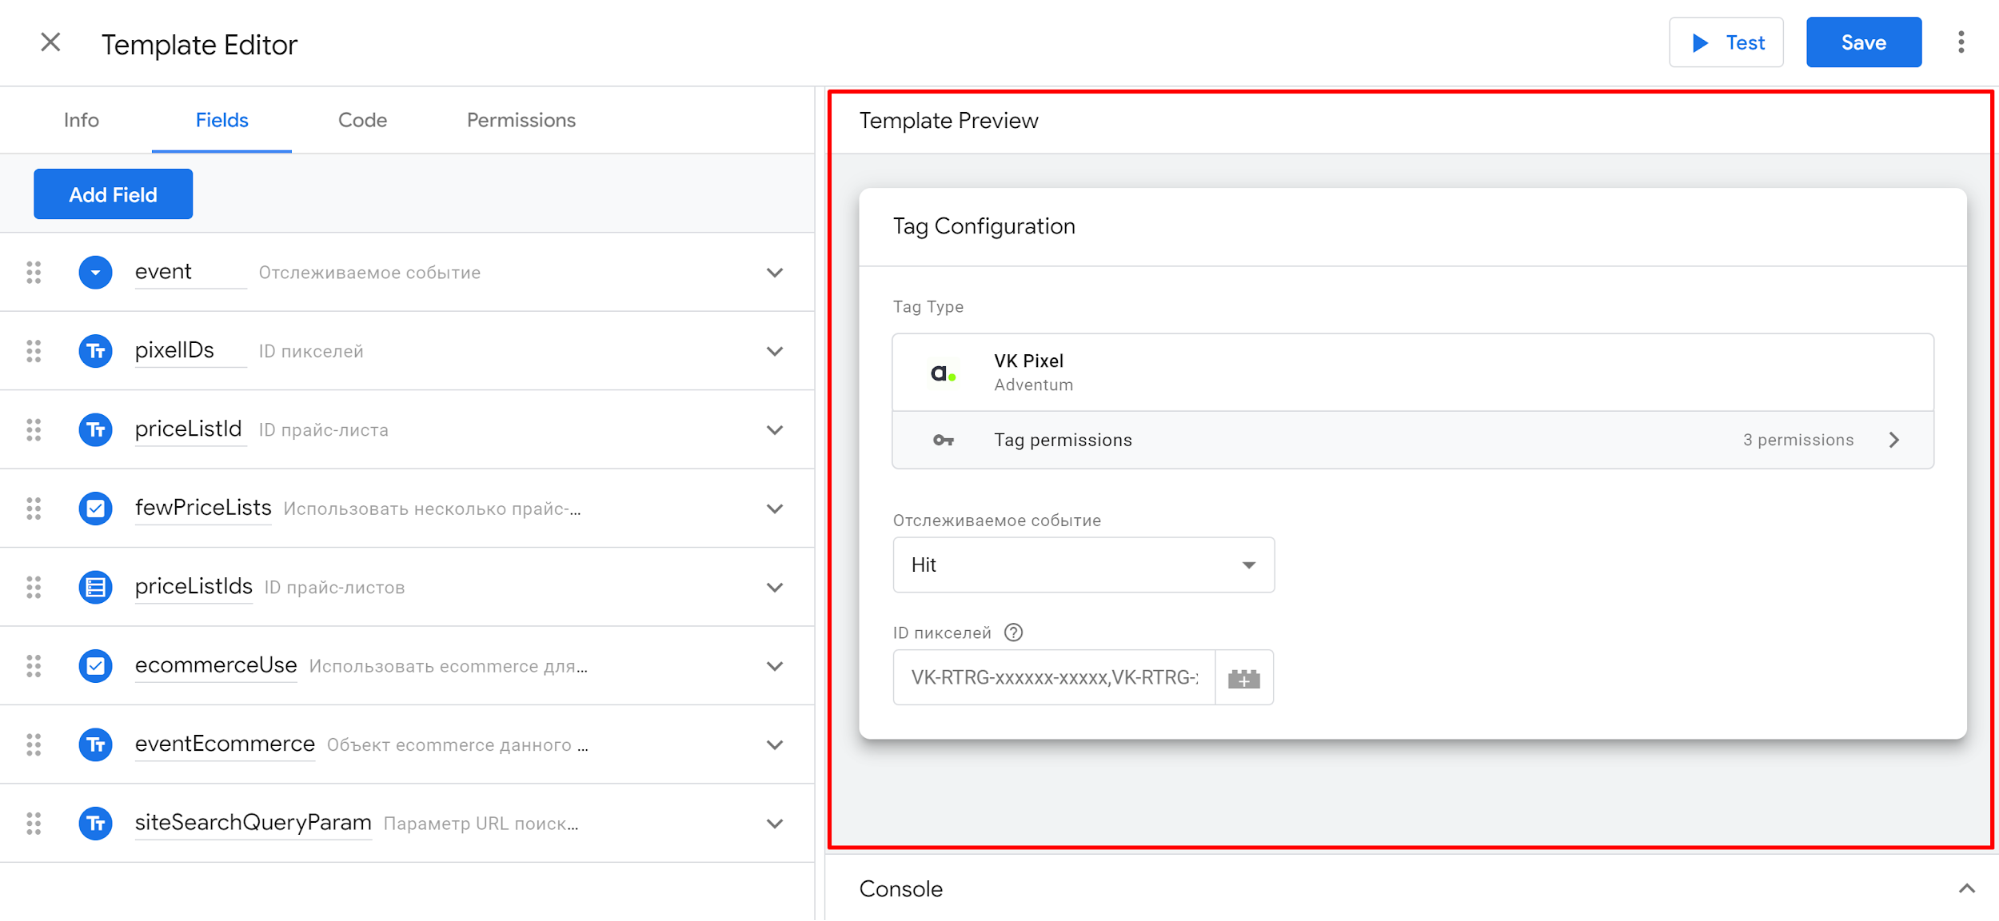Image resolution: width=1999 pixels, height=921 pixels.
Task: Expand the eventEcommerce field row
Action: 774,745
